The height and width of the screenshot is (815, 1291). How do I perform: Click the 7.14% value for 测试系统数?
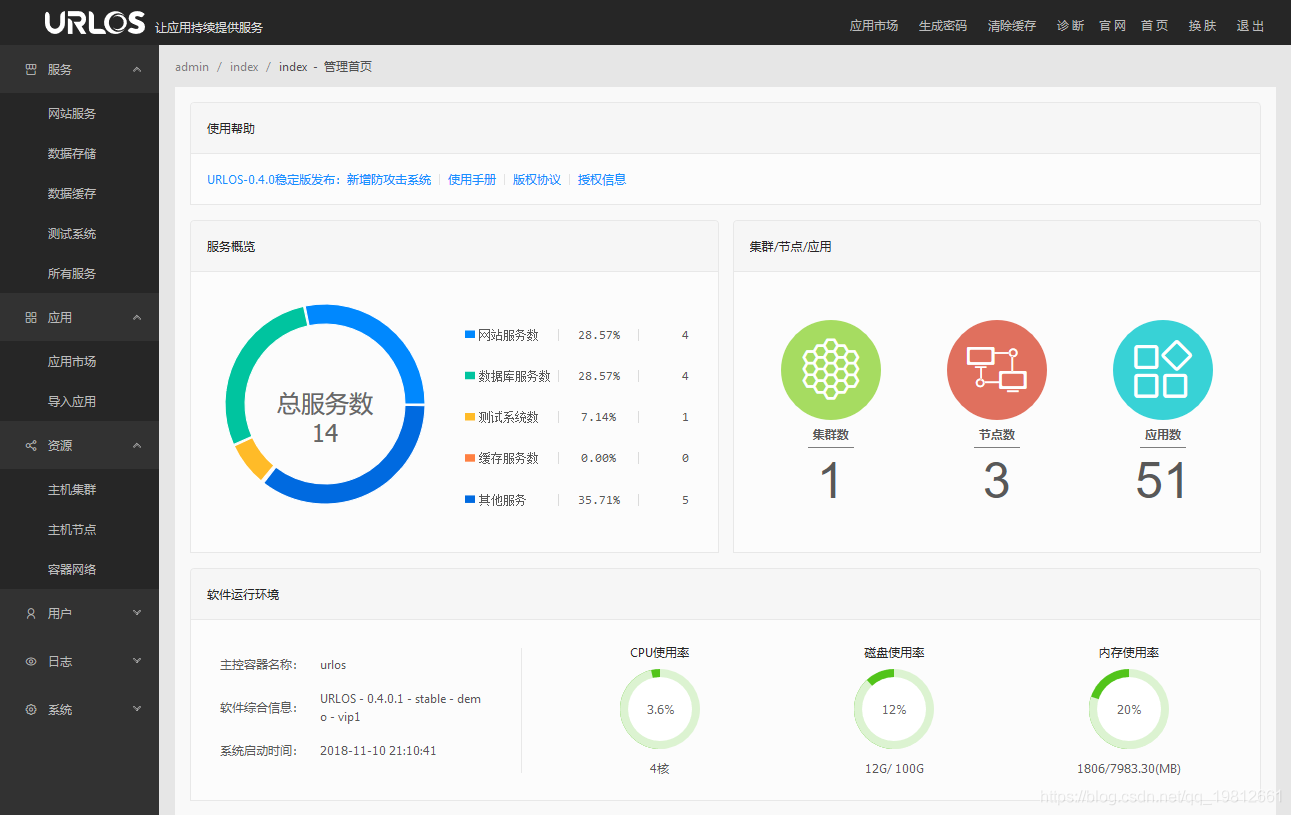[599, 417]
